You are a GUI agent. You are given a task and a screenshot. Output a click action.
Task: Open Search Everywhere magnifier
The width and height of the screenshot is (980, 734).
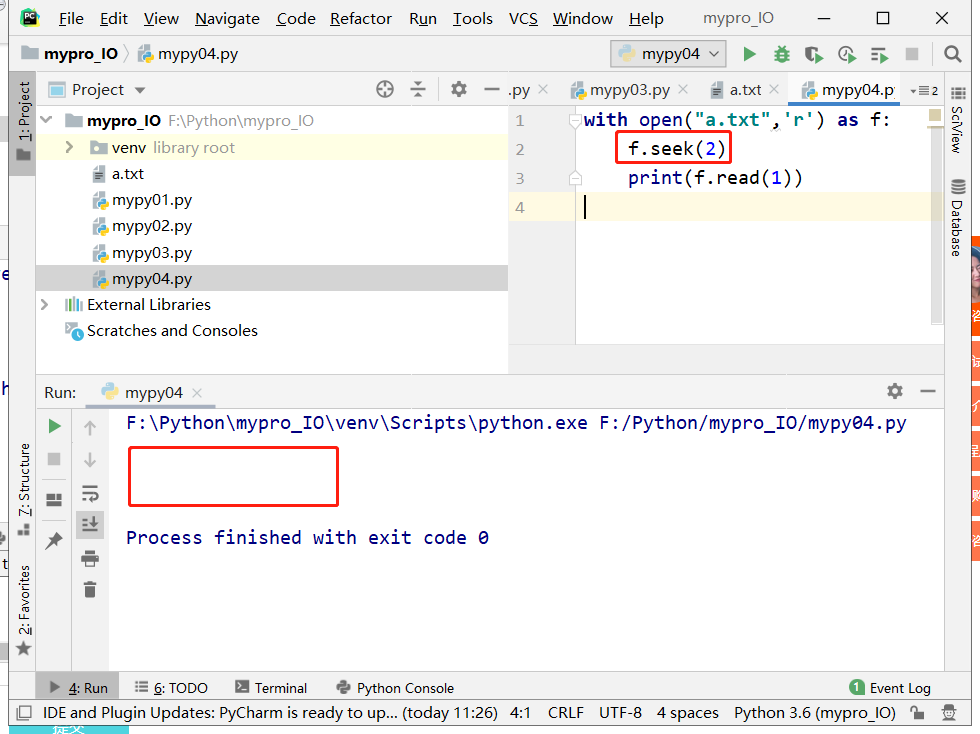pos(952,54)
